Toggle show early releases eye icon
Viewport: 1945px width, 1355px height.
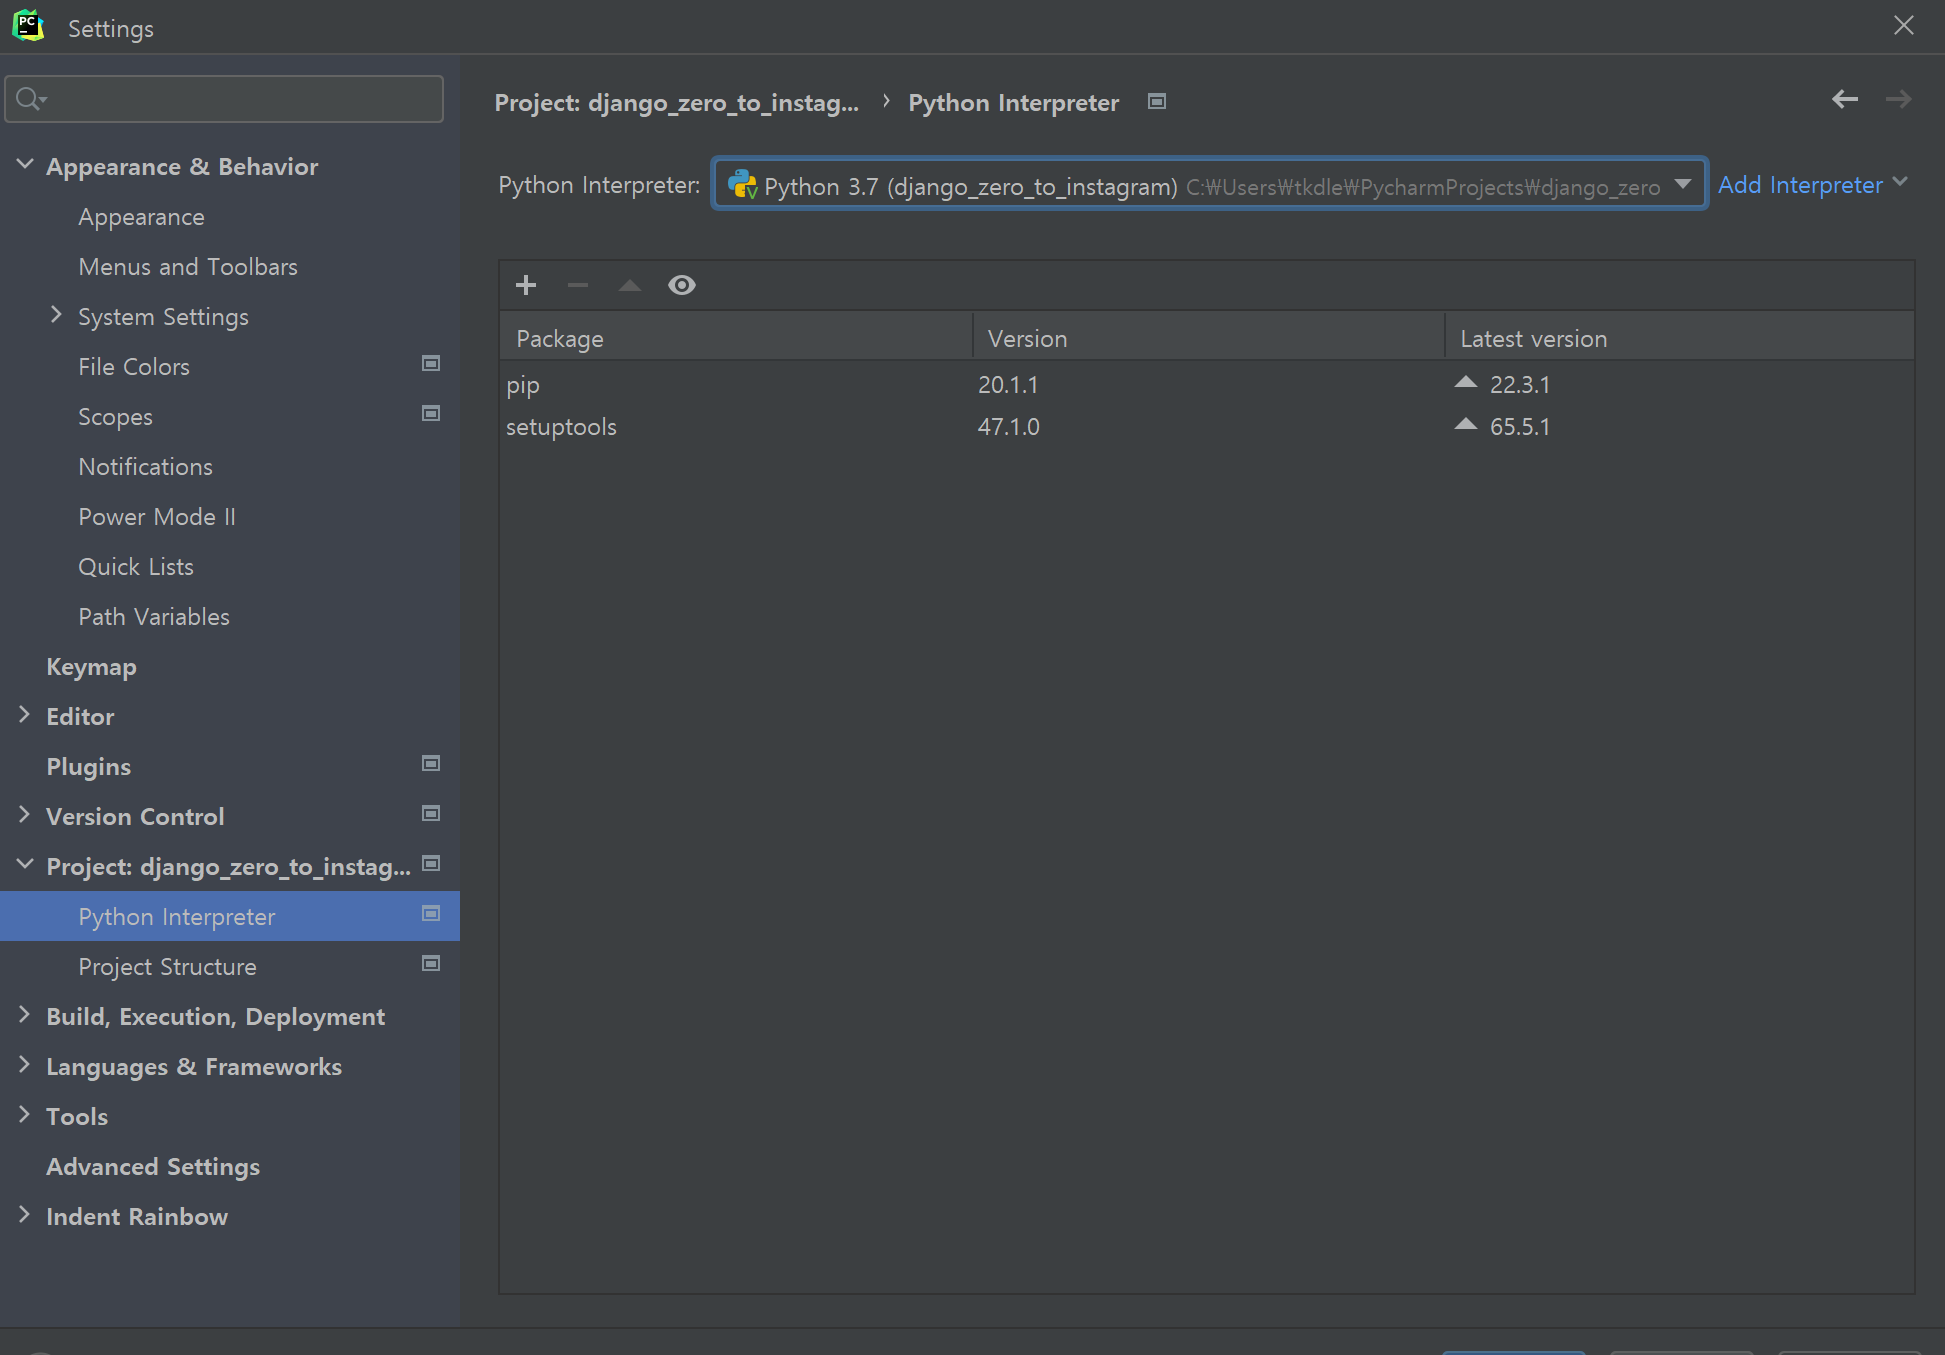pos(682,285)
